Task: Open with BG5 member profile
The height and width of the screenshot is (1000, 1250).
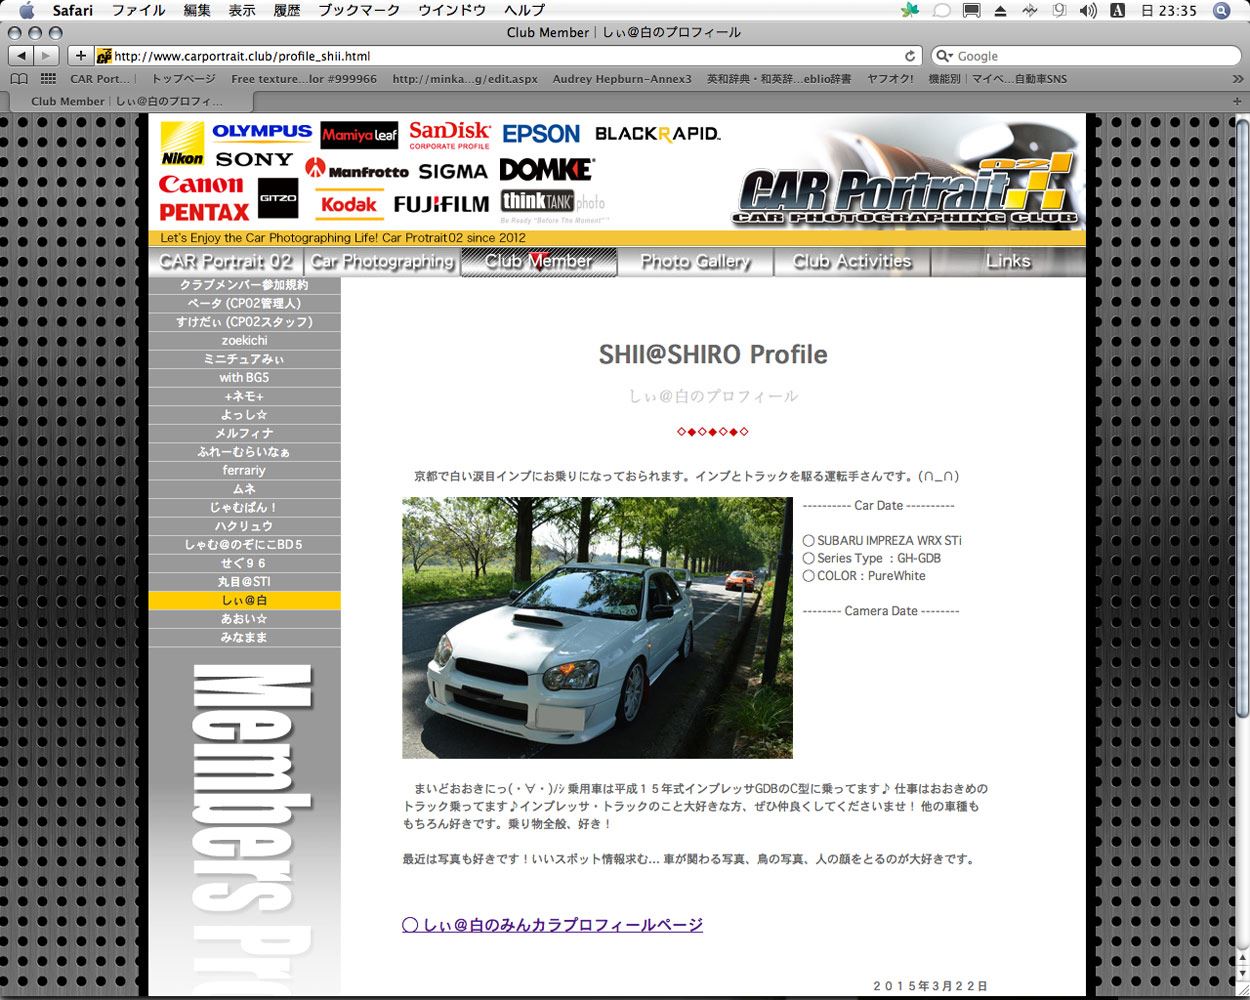Action: click(244, 378)
